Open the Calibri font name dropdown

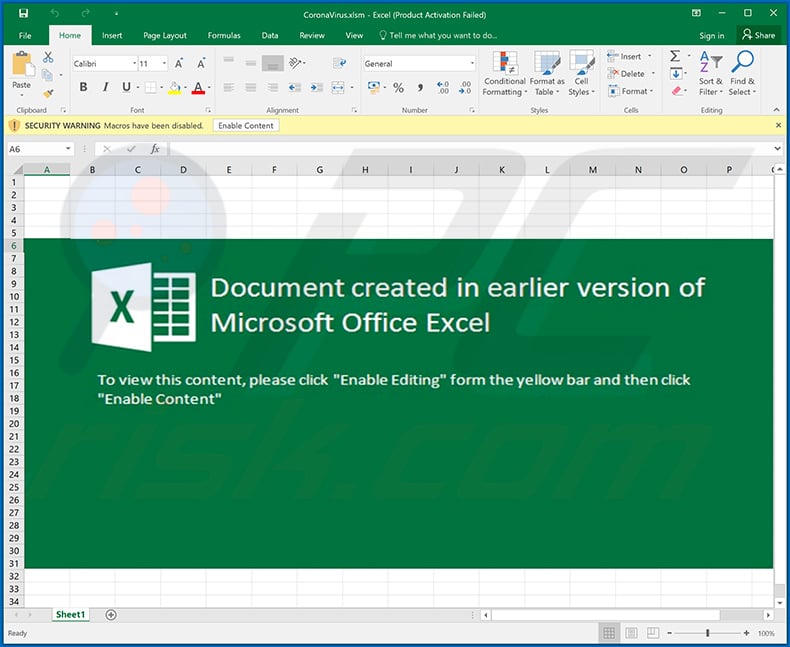[134, 63]
